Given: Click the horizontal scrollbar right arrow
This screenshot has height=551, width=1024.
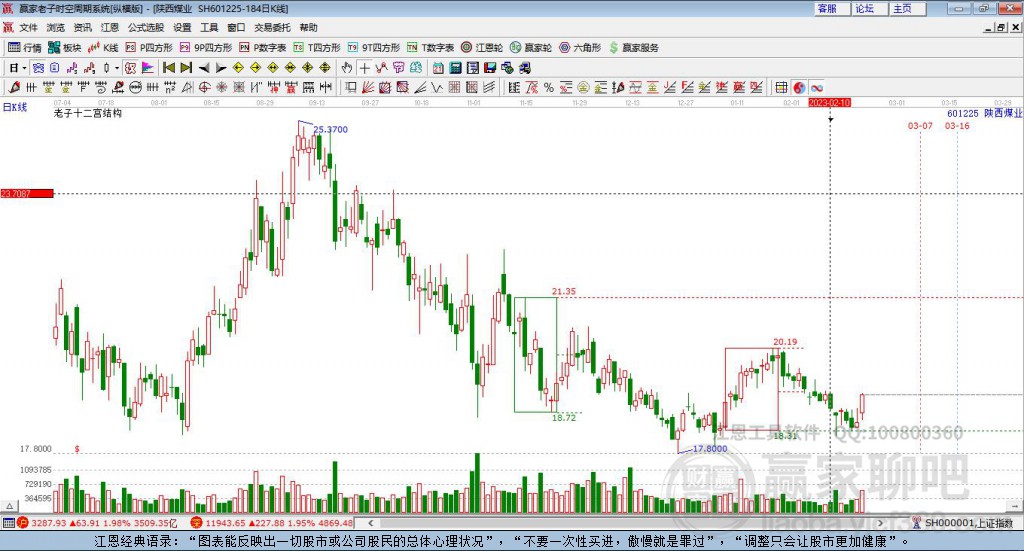Looking at the screenshot, I should point(880,523).
